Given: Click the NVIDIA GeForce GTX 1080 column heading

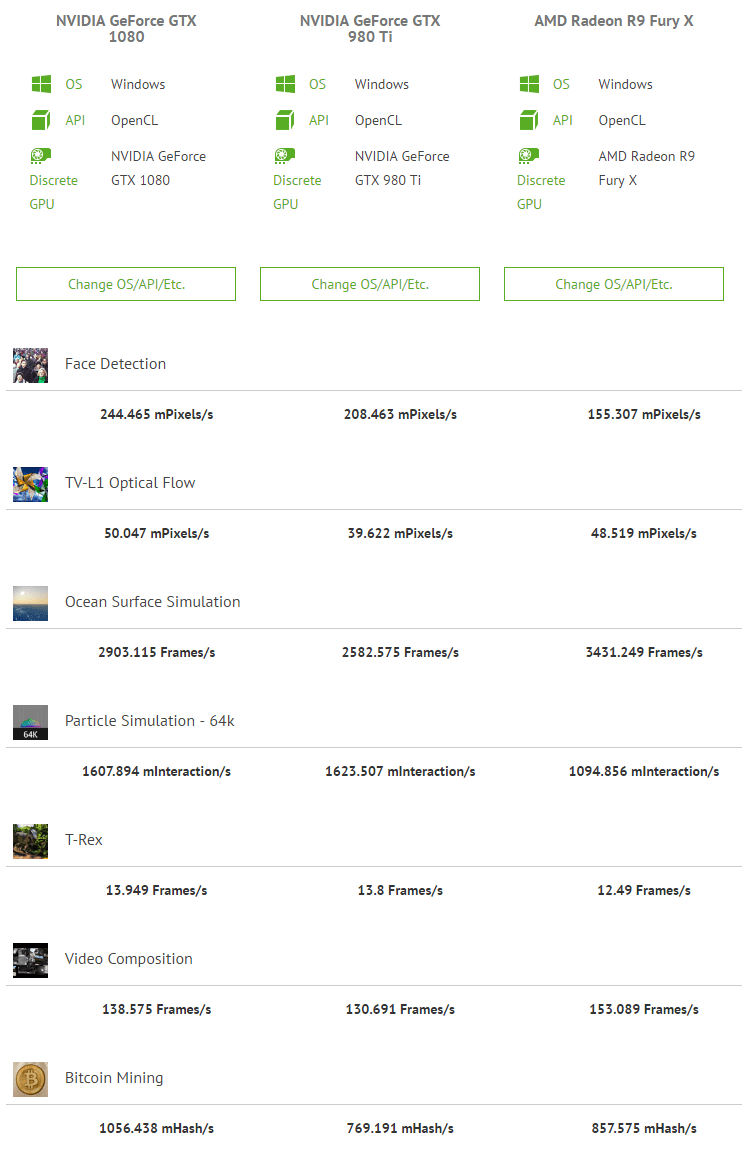Looking at the screenshot, I should (126, 29).
